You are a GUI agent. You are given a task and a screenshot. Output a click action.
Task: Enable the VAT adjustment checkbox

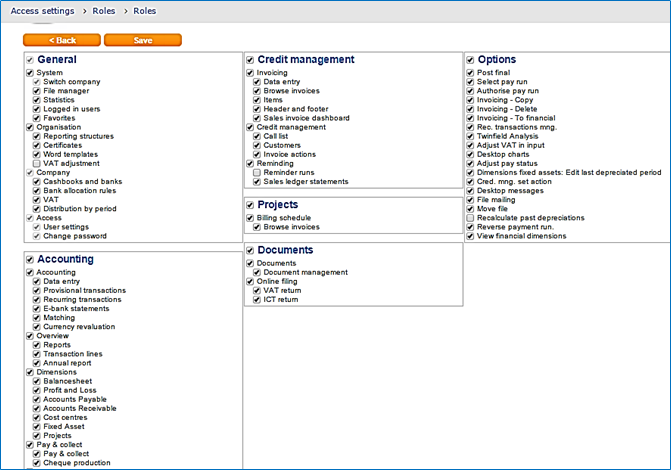click(37, 164)
